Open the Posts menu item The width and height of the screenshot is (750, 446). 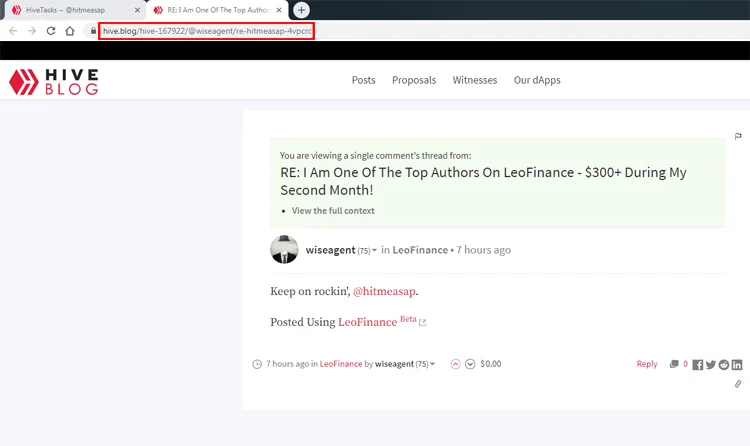[x=364, y=80]
